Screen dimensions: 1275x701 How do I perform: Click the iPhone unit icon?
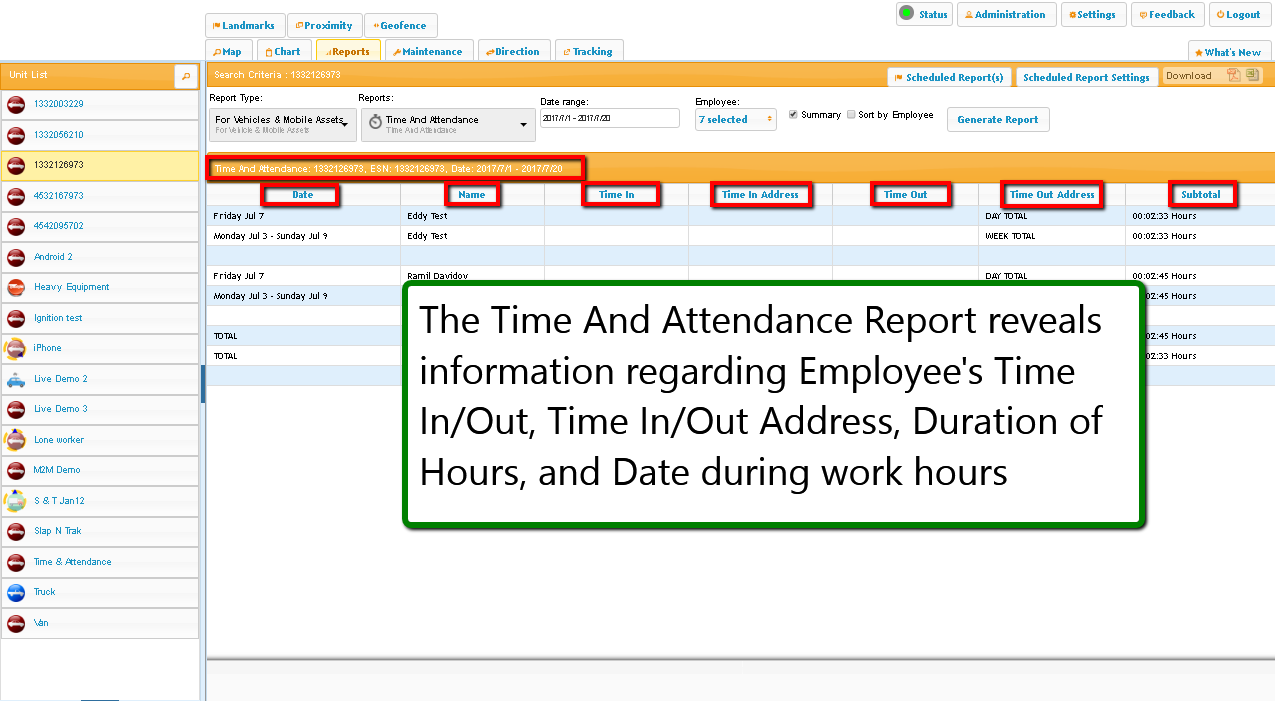point(16,348)
